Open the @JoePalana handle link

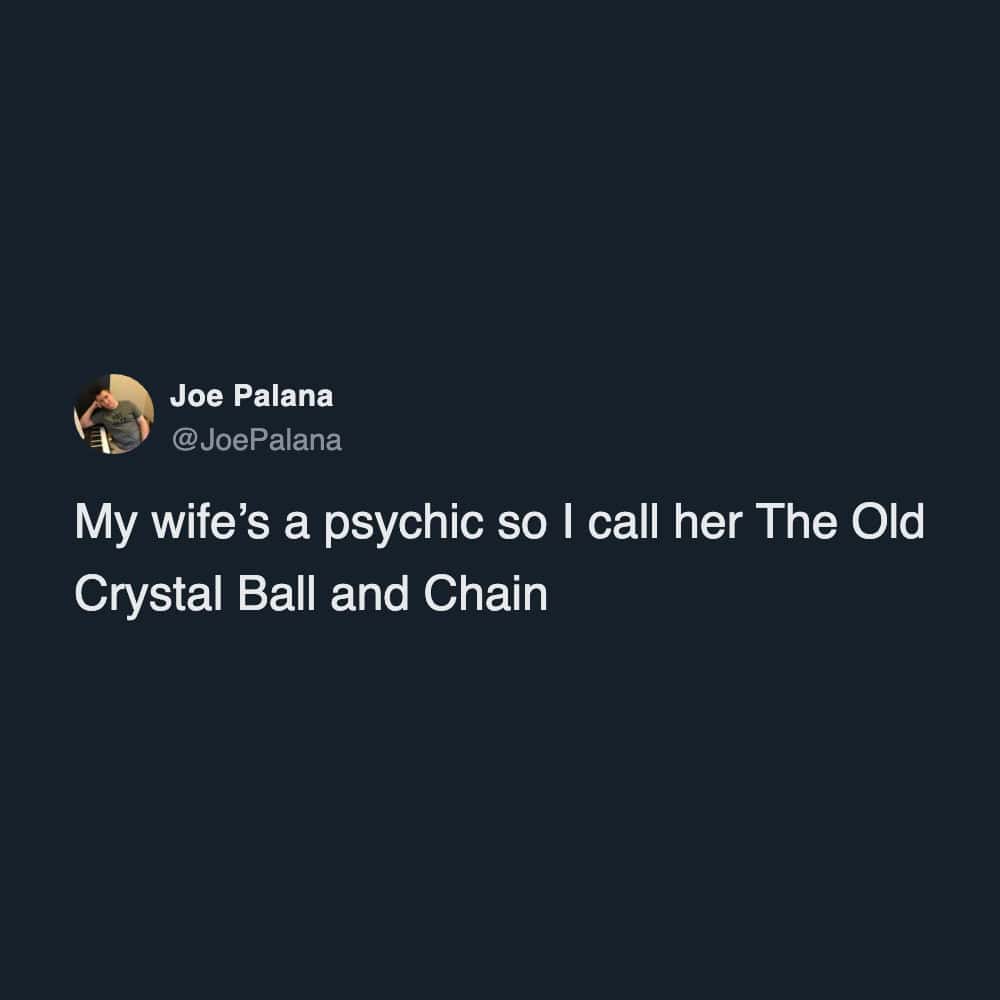tap(256, 440)
